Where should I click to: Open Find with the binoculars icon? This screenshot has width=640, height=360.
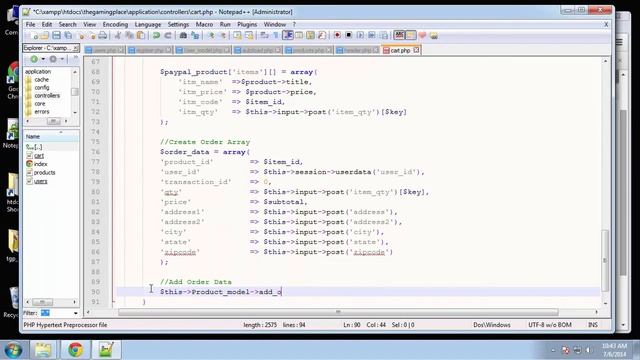(x=183, y=36)
